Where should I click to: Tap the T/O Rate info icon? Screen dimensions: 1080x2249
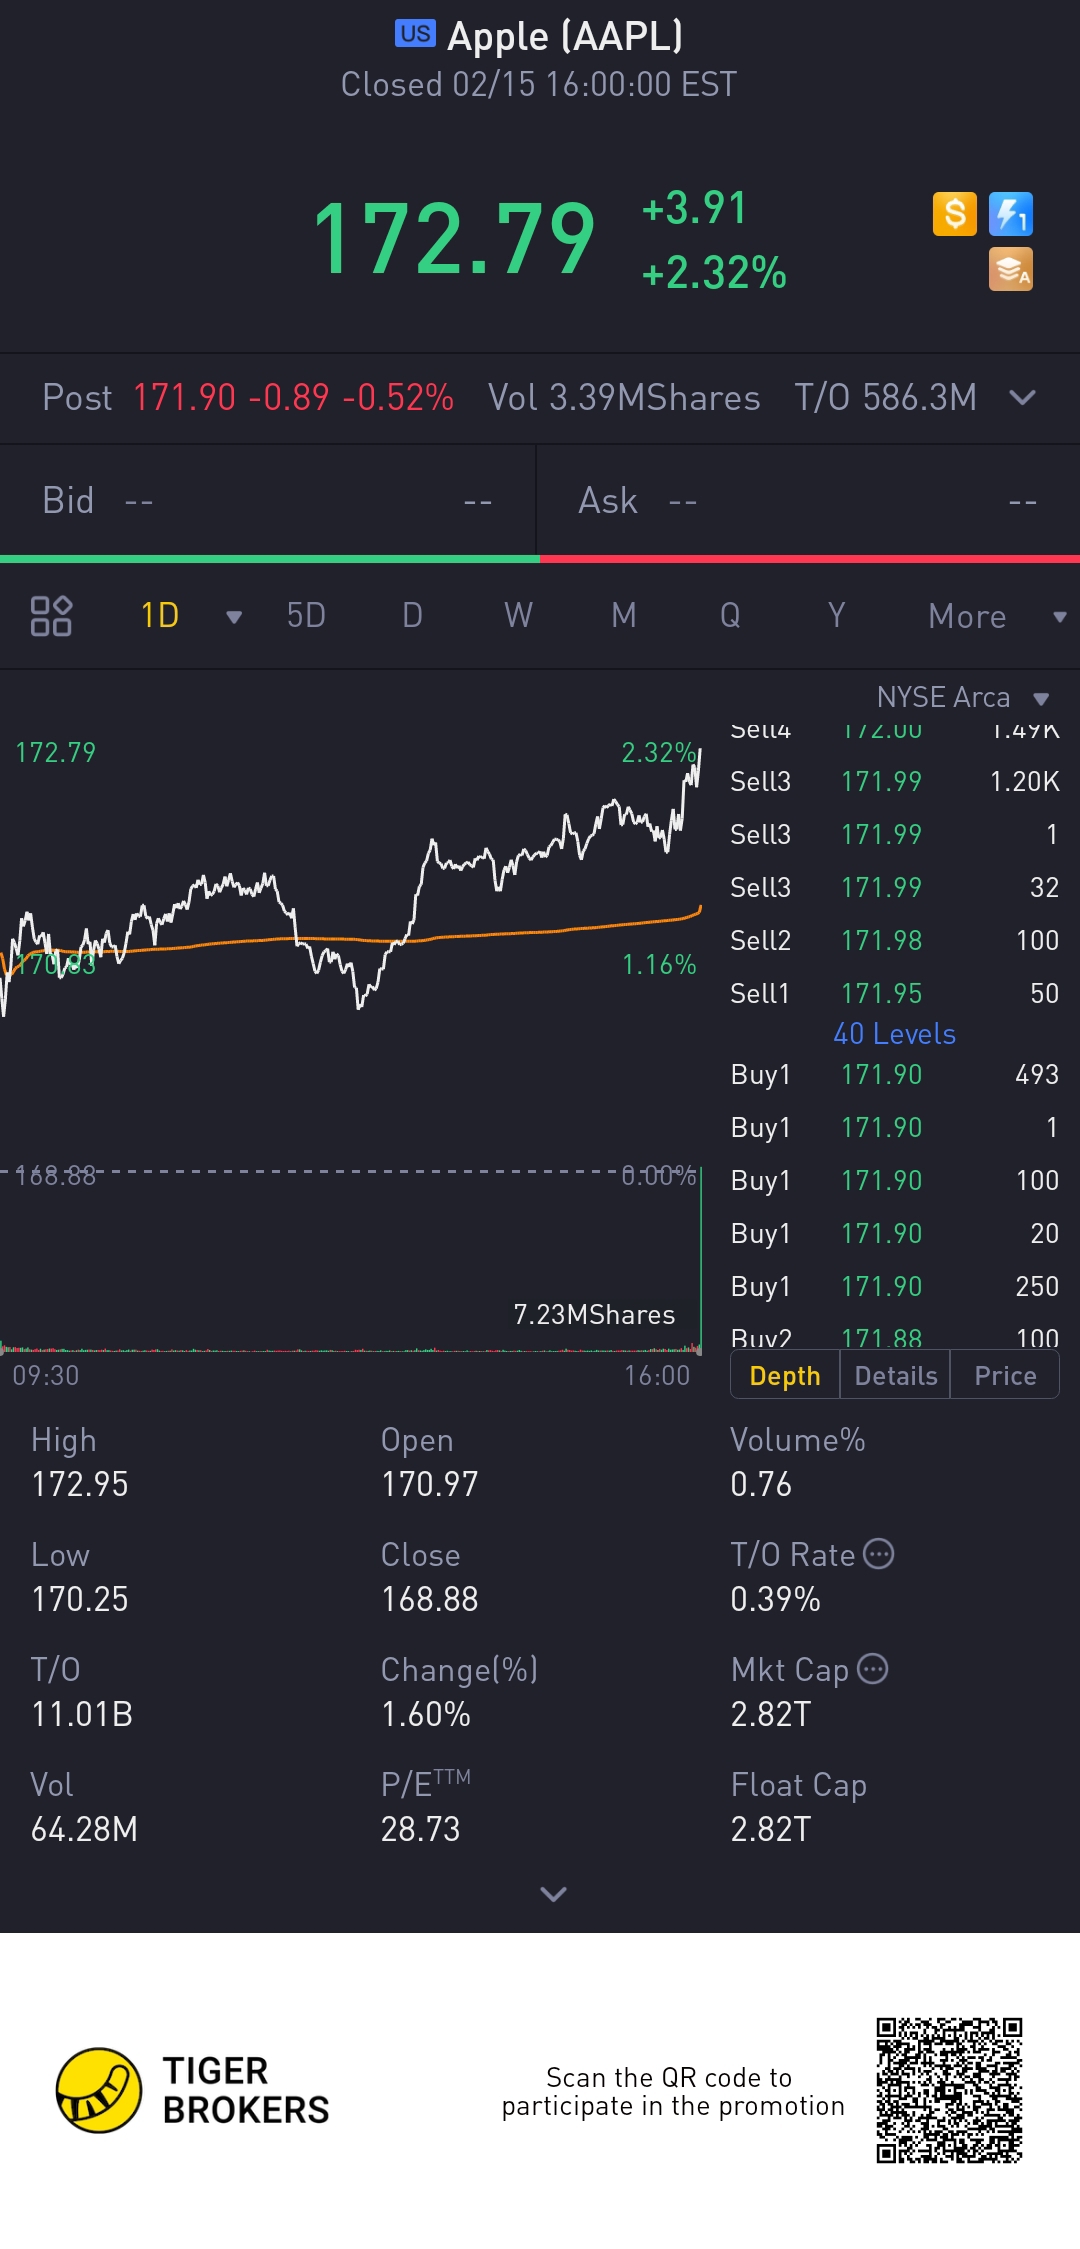(878, 1554)
